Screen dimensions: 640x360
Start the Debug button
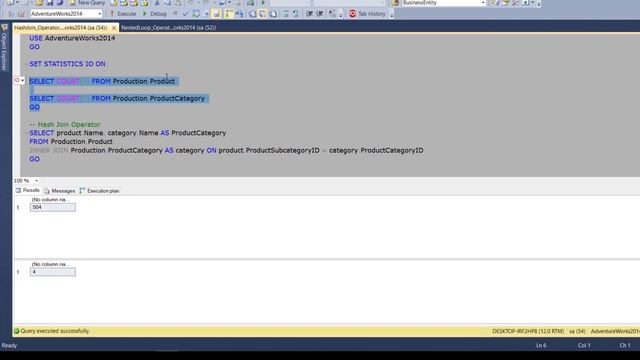155,13
